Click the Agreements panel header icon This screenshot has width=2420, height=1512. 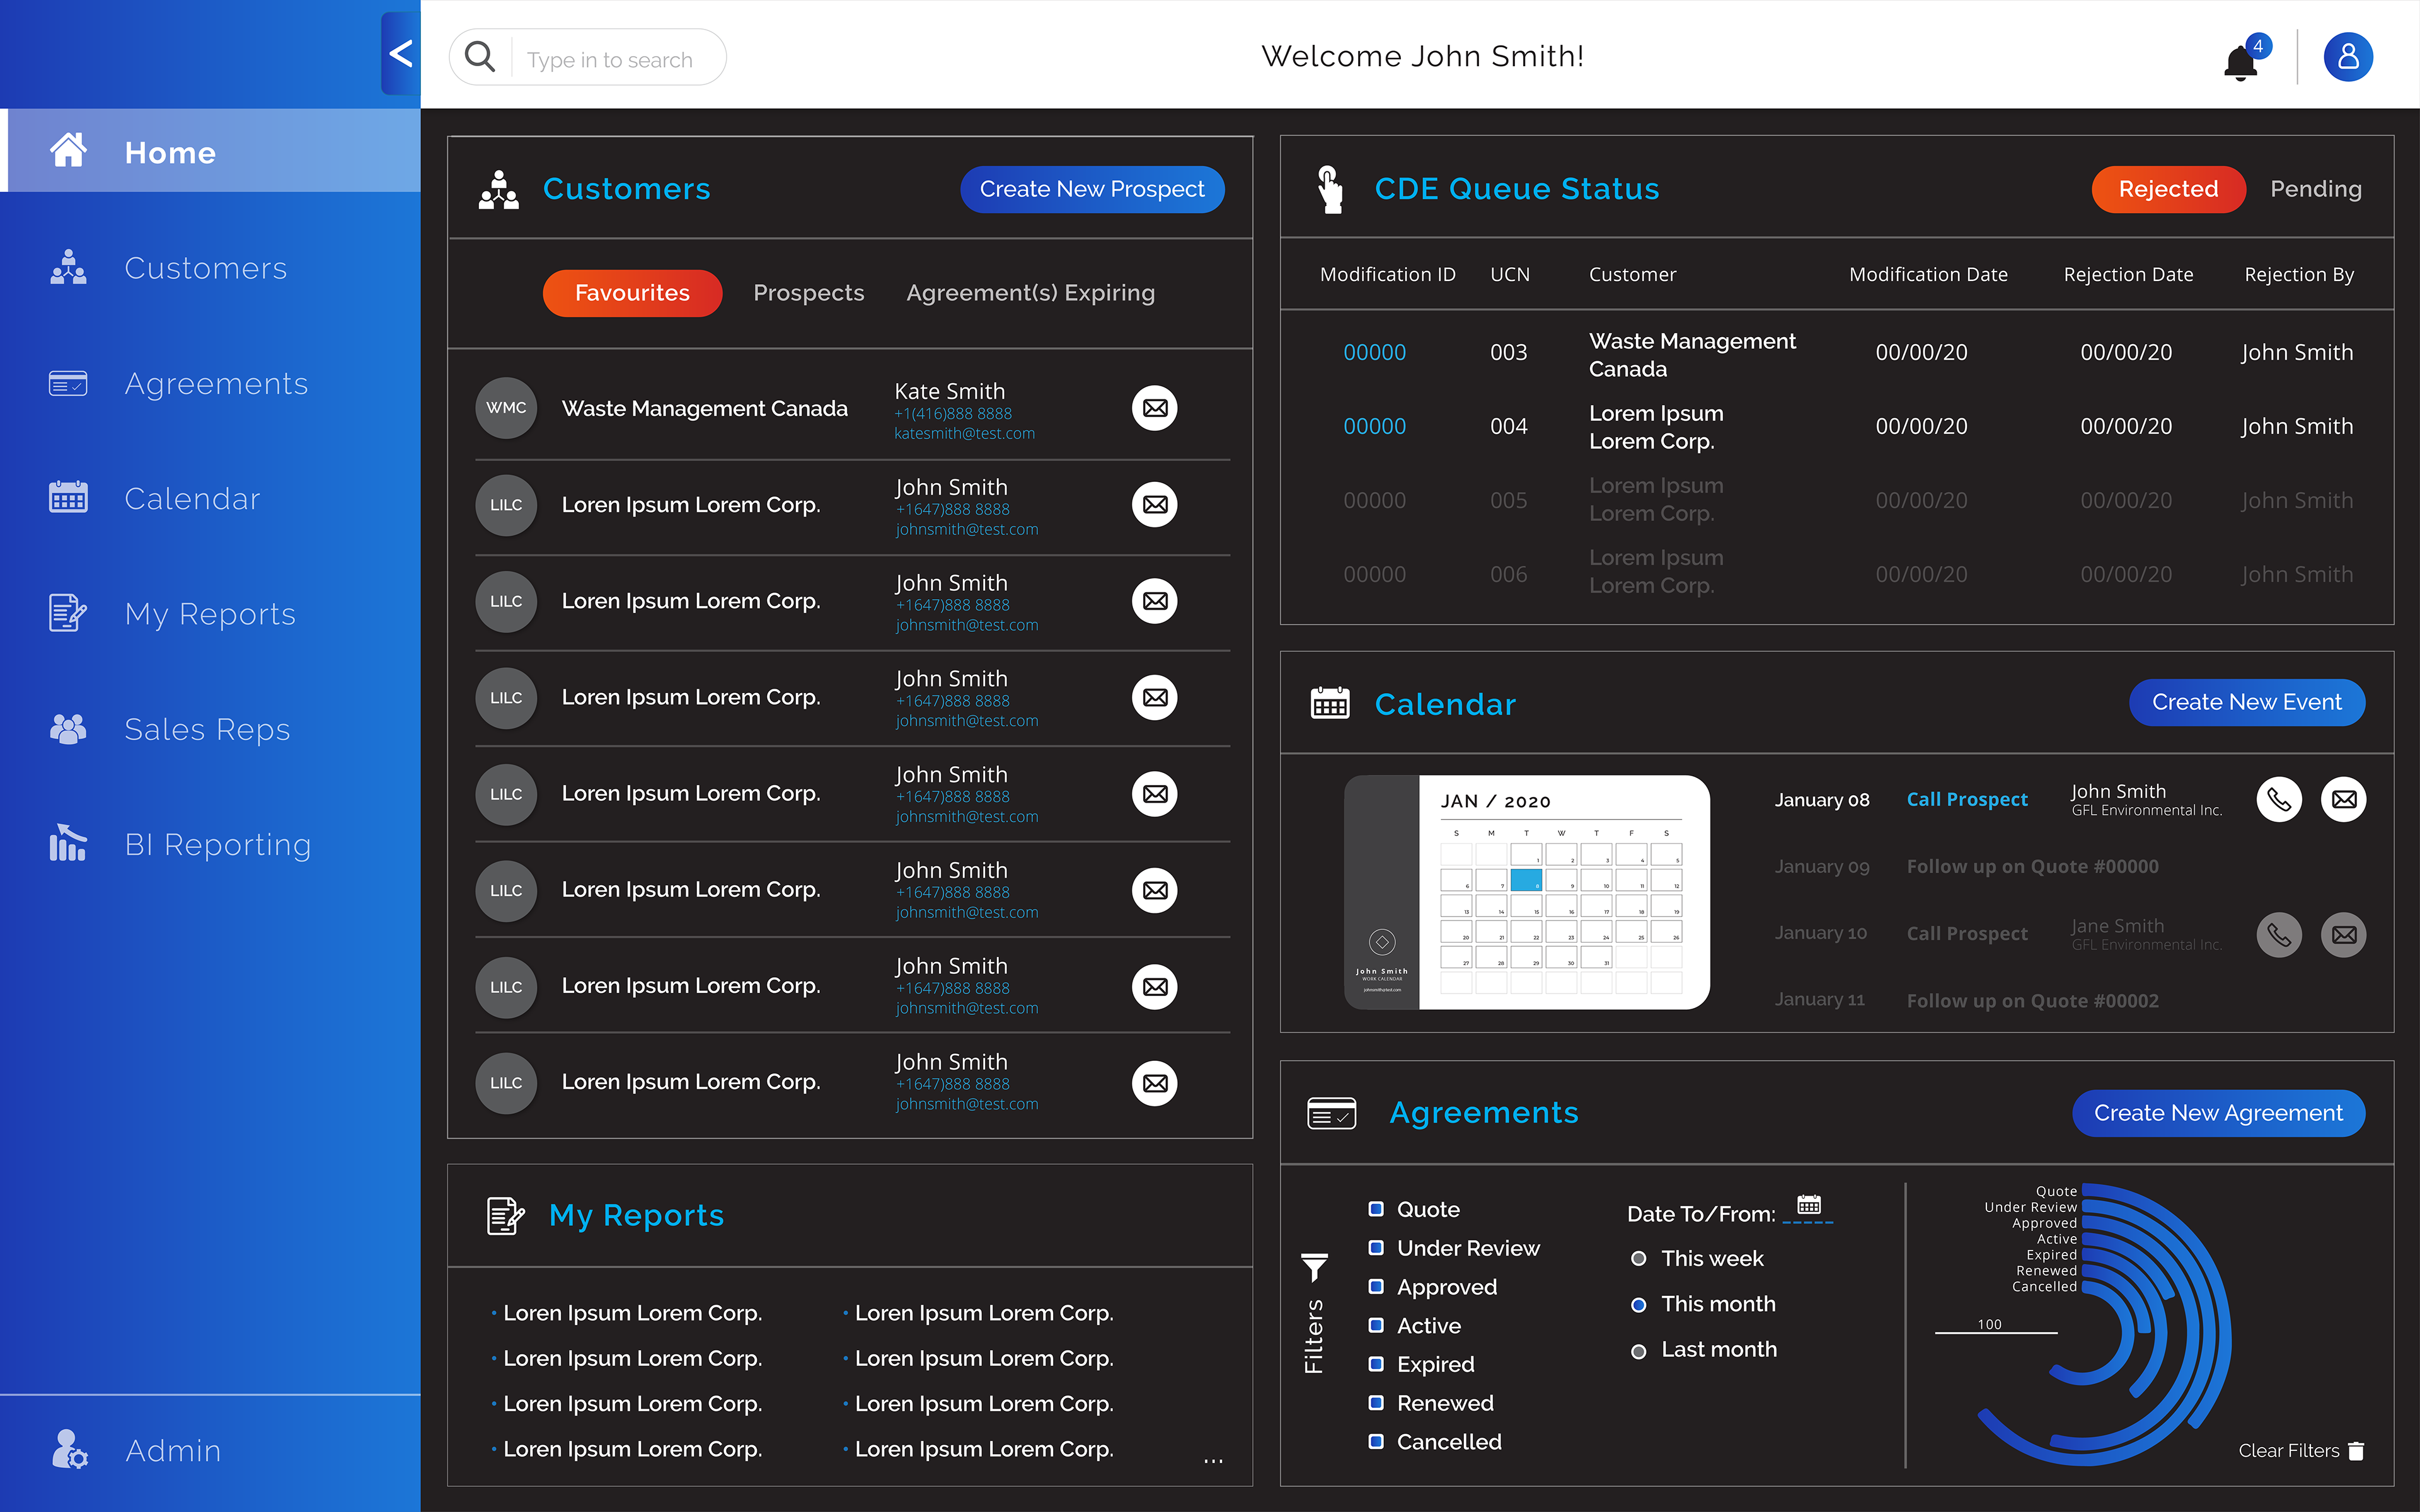1331,1113
